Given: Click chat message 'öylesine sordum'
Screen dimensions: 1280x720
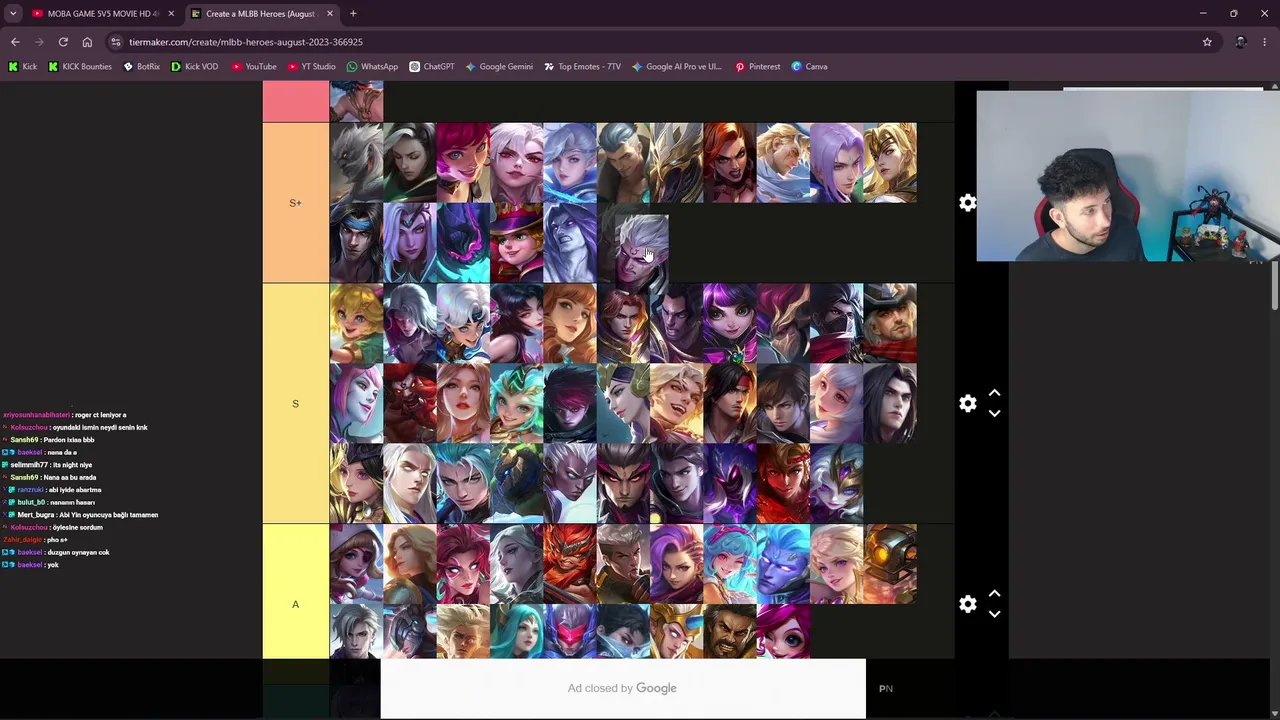Looking at the screenshot, I should tap(78, 527).
